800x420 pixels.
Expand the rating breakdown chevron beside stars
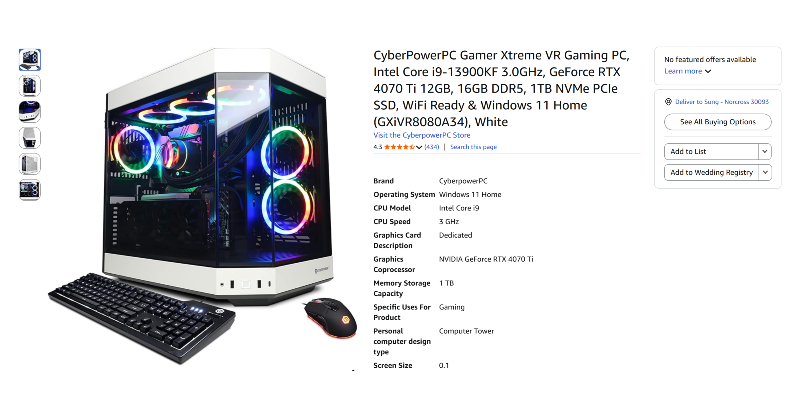pos(419,147)
